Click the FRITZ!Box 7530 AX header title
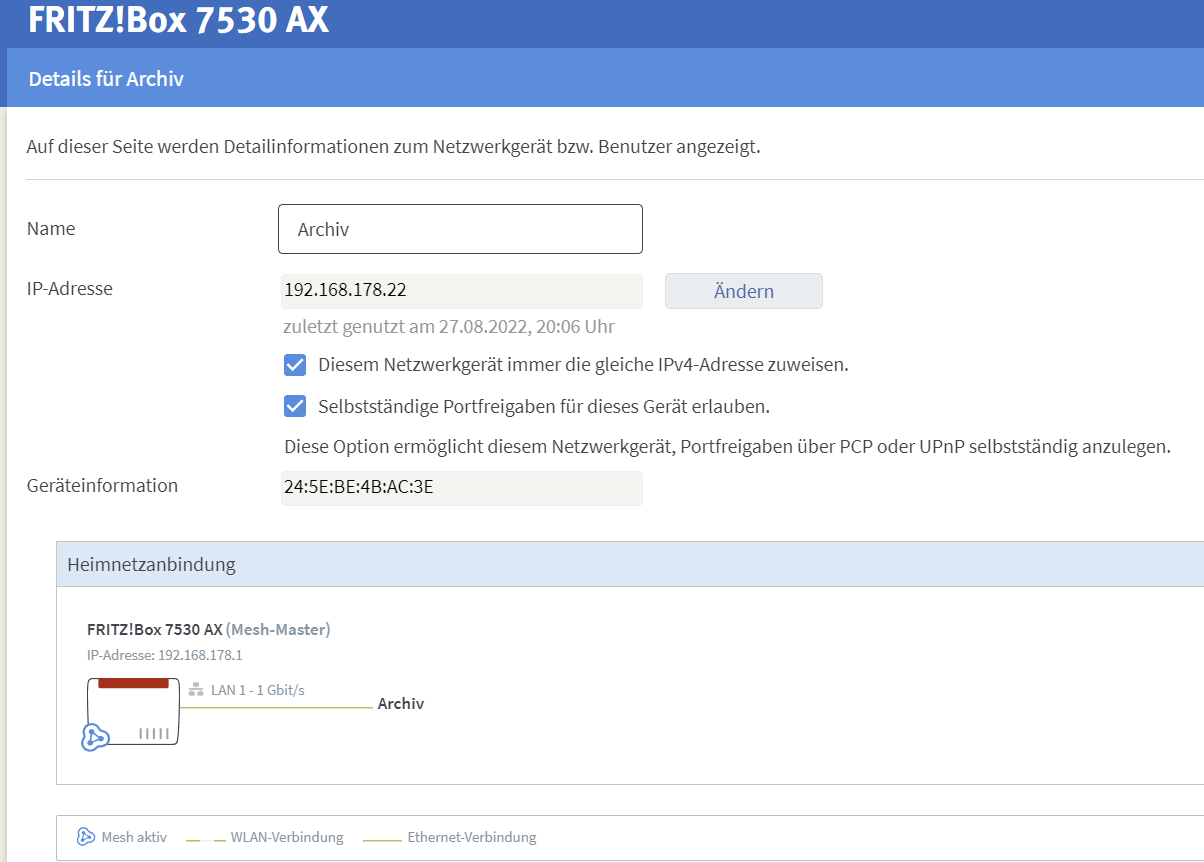This screenshot has height=862, width=1204. point(178,20)
